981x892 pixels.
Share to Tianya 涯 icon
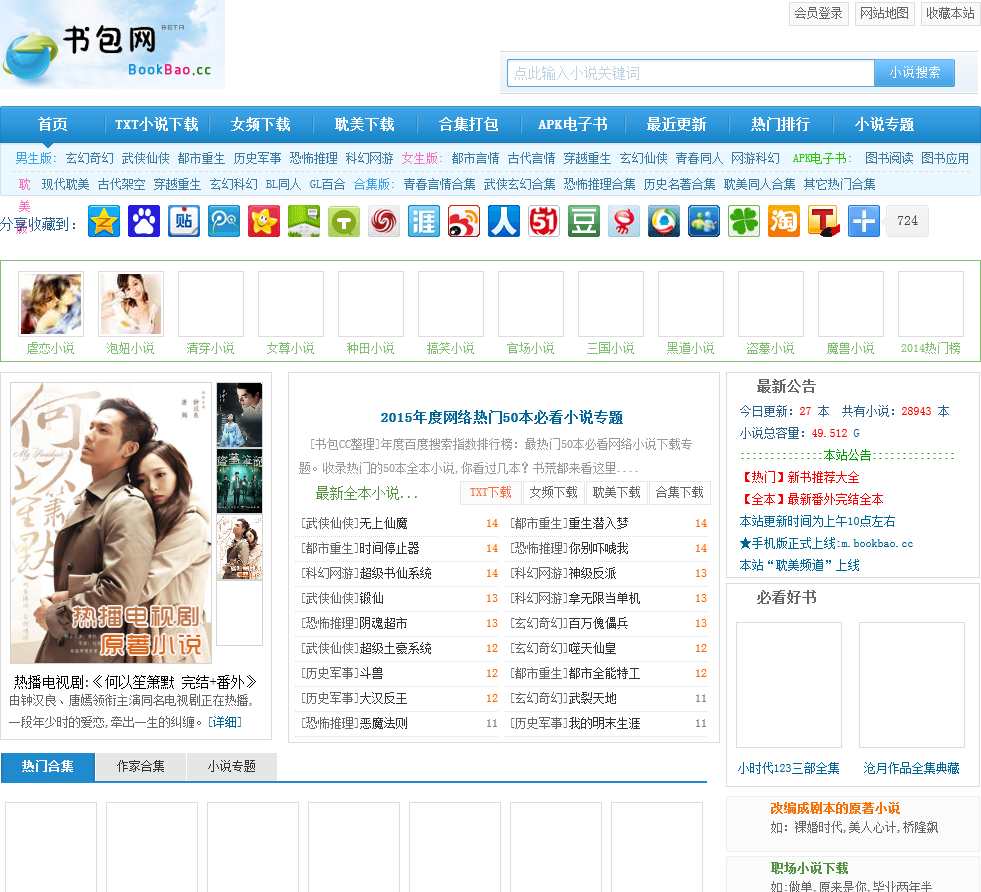tap(424, 221)
